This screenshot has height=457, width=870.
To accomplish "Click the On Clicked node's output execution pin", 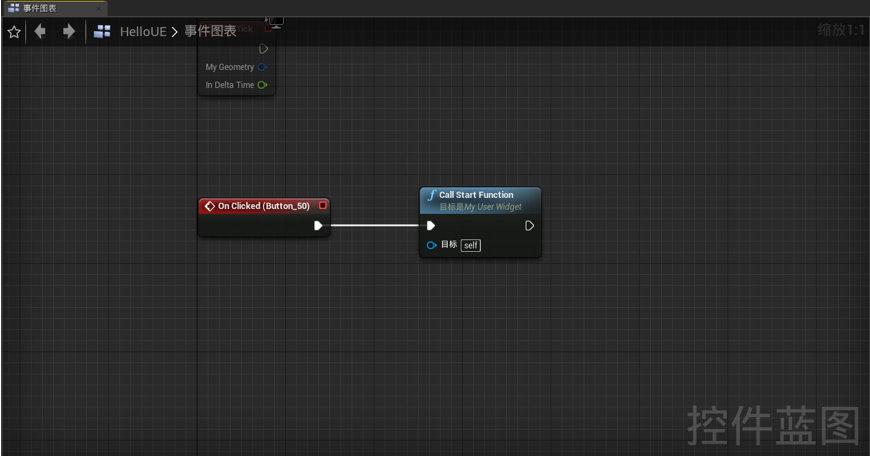I will click(x=318, y=226).
